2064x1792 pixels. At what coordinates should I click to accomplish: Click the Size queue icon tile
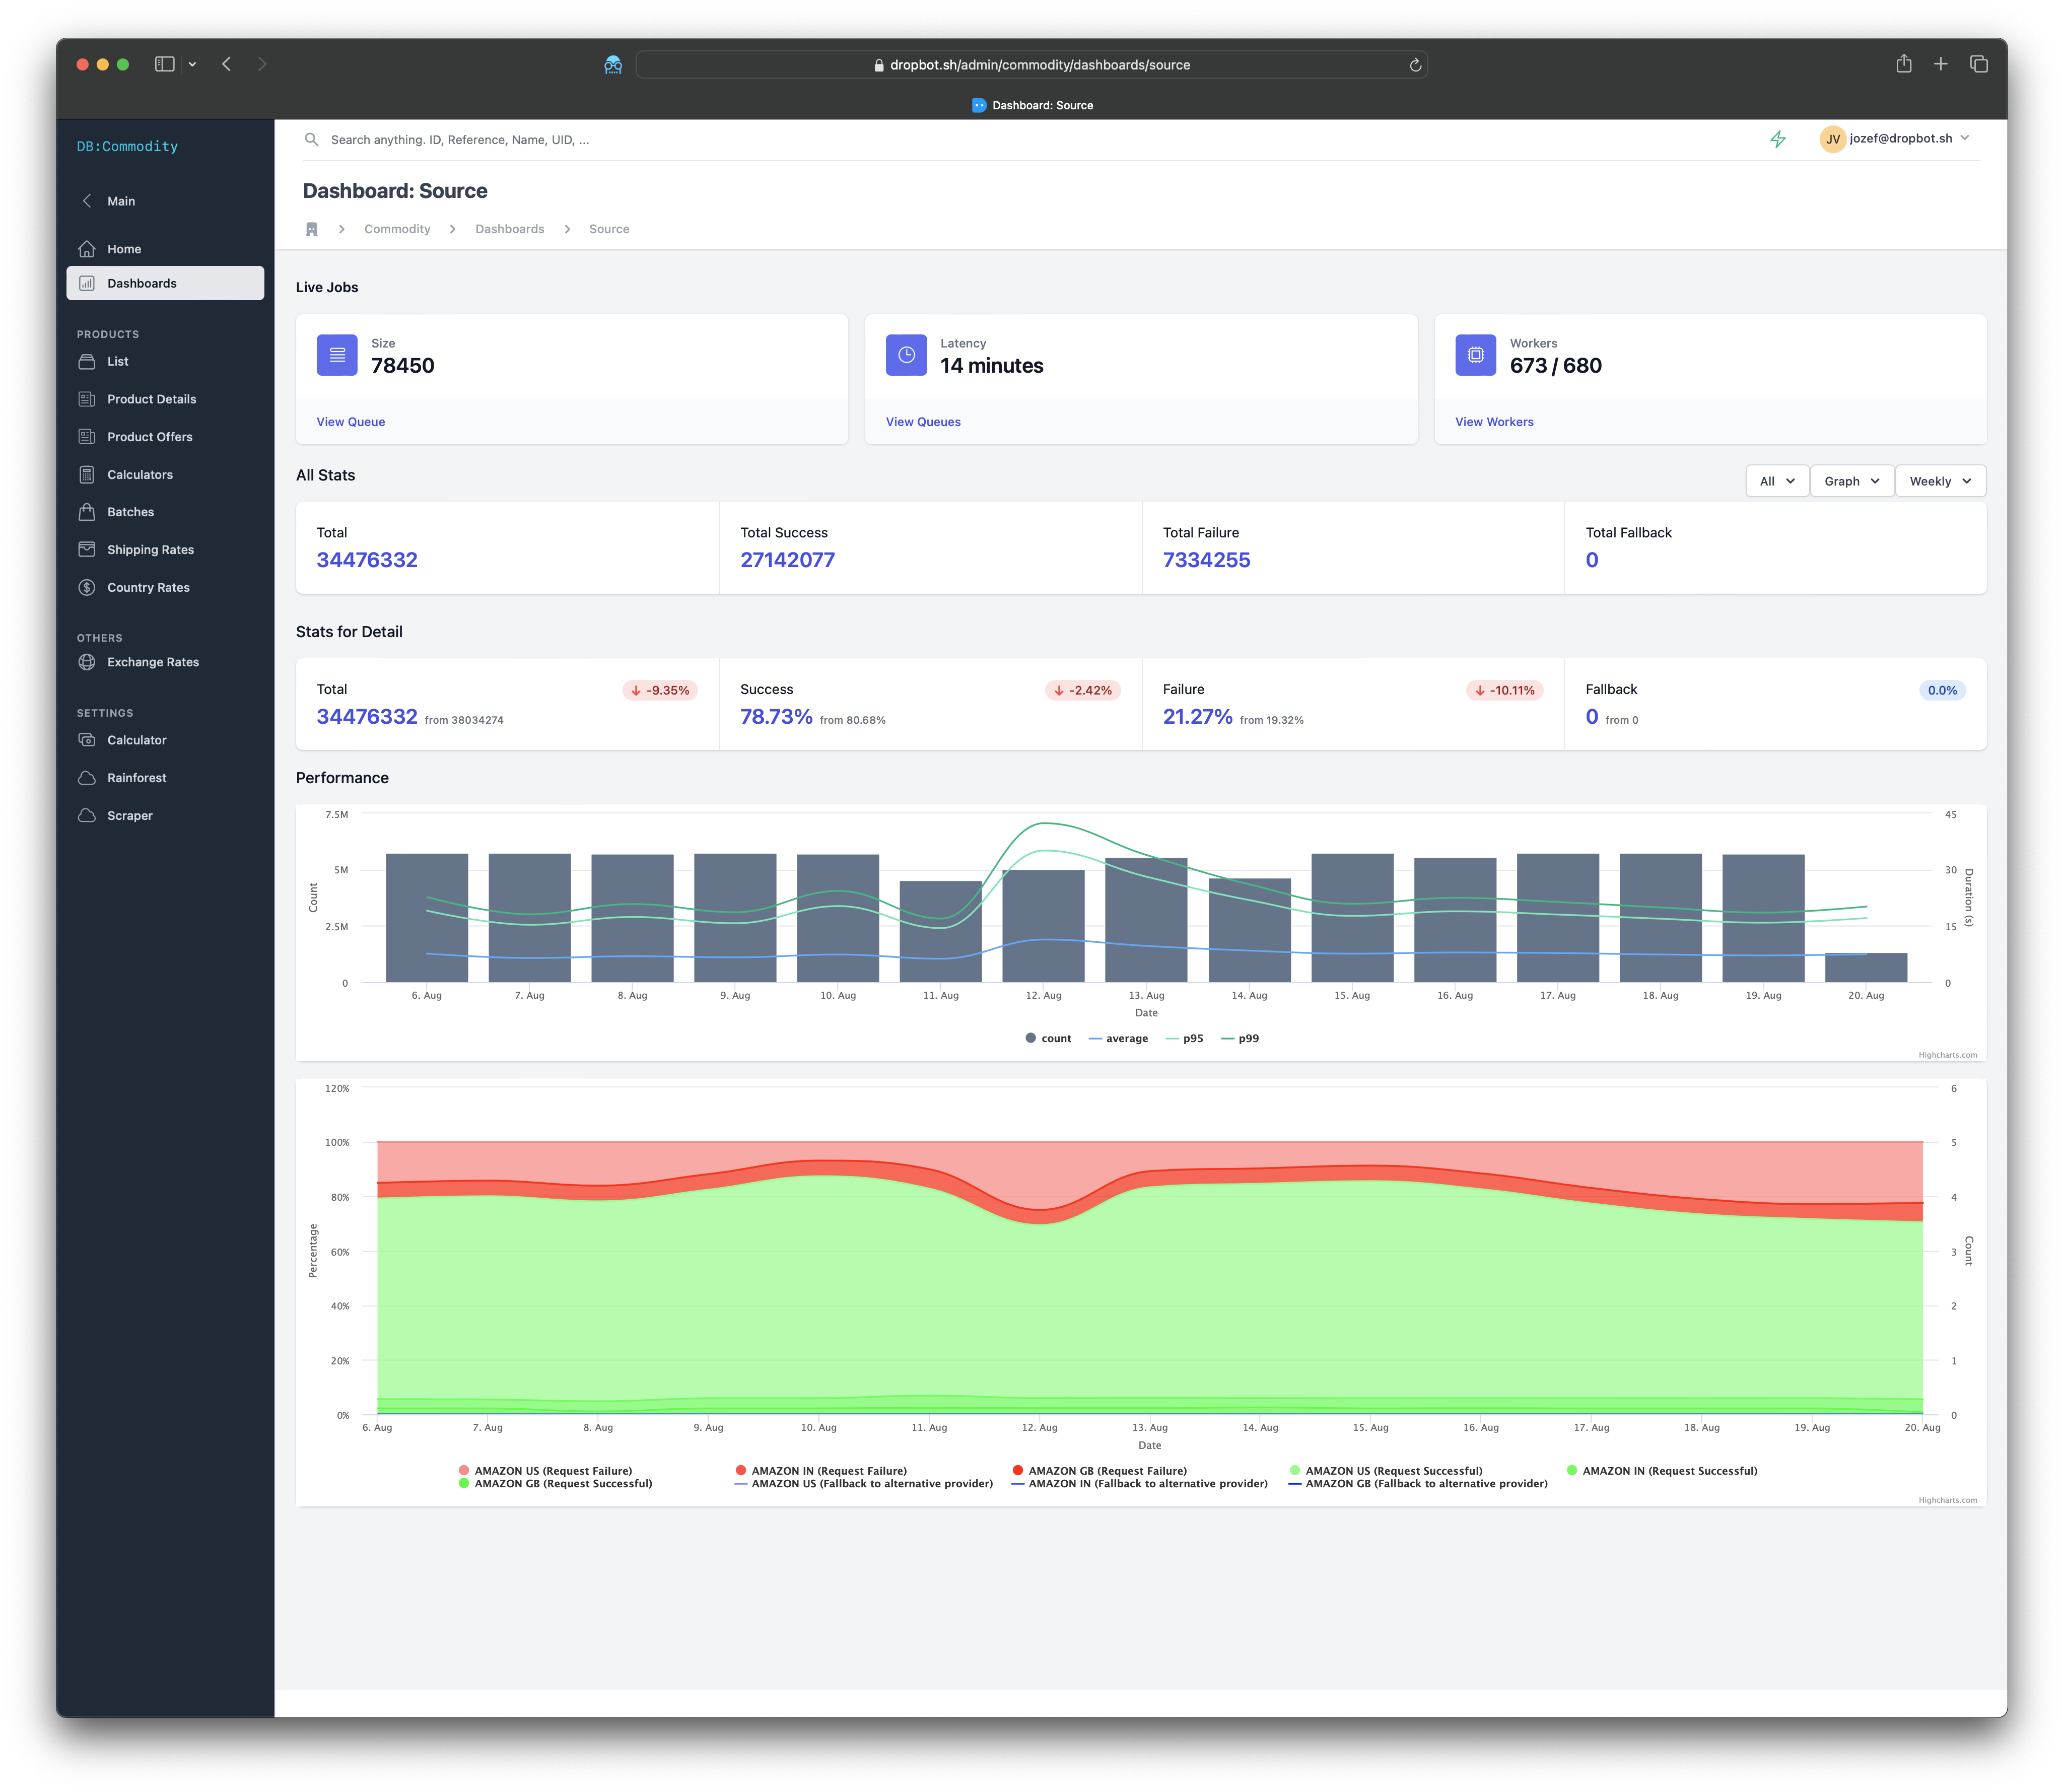(337, 355)
